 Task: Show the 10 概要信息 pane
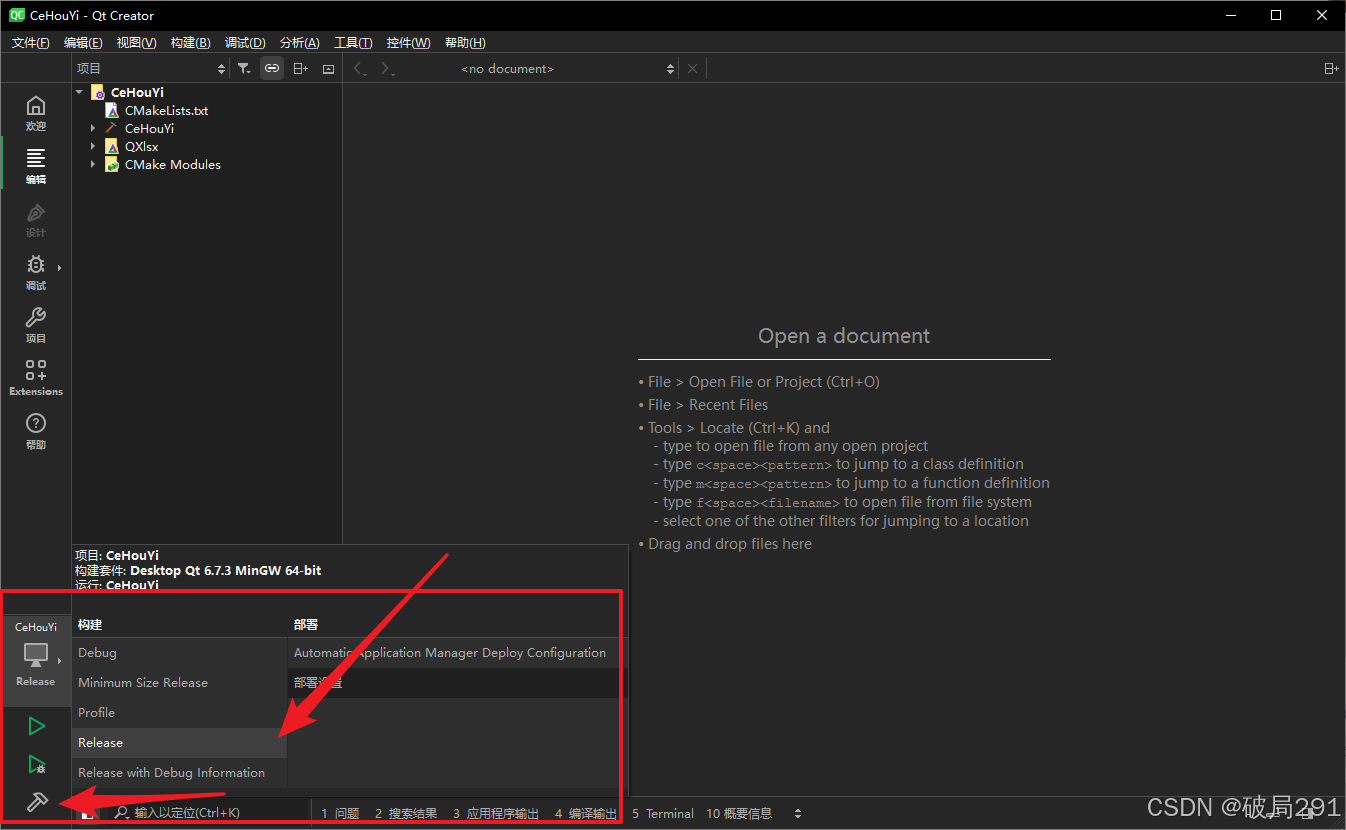coord(739,813)
